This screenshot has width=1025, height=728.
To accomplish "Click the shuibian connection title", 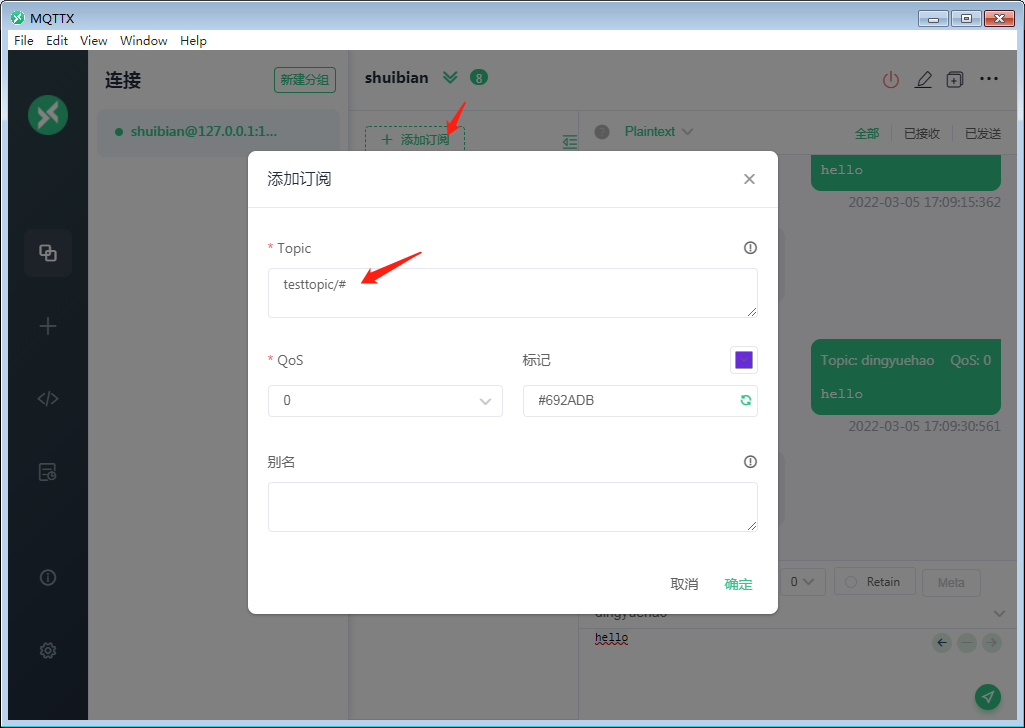I will 396,78.
